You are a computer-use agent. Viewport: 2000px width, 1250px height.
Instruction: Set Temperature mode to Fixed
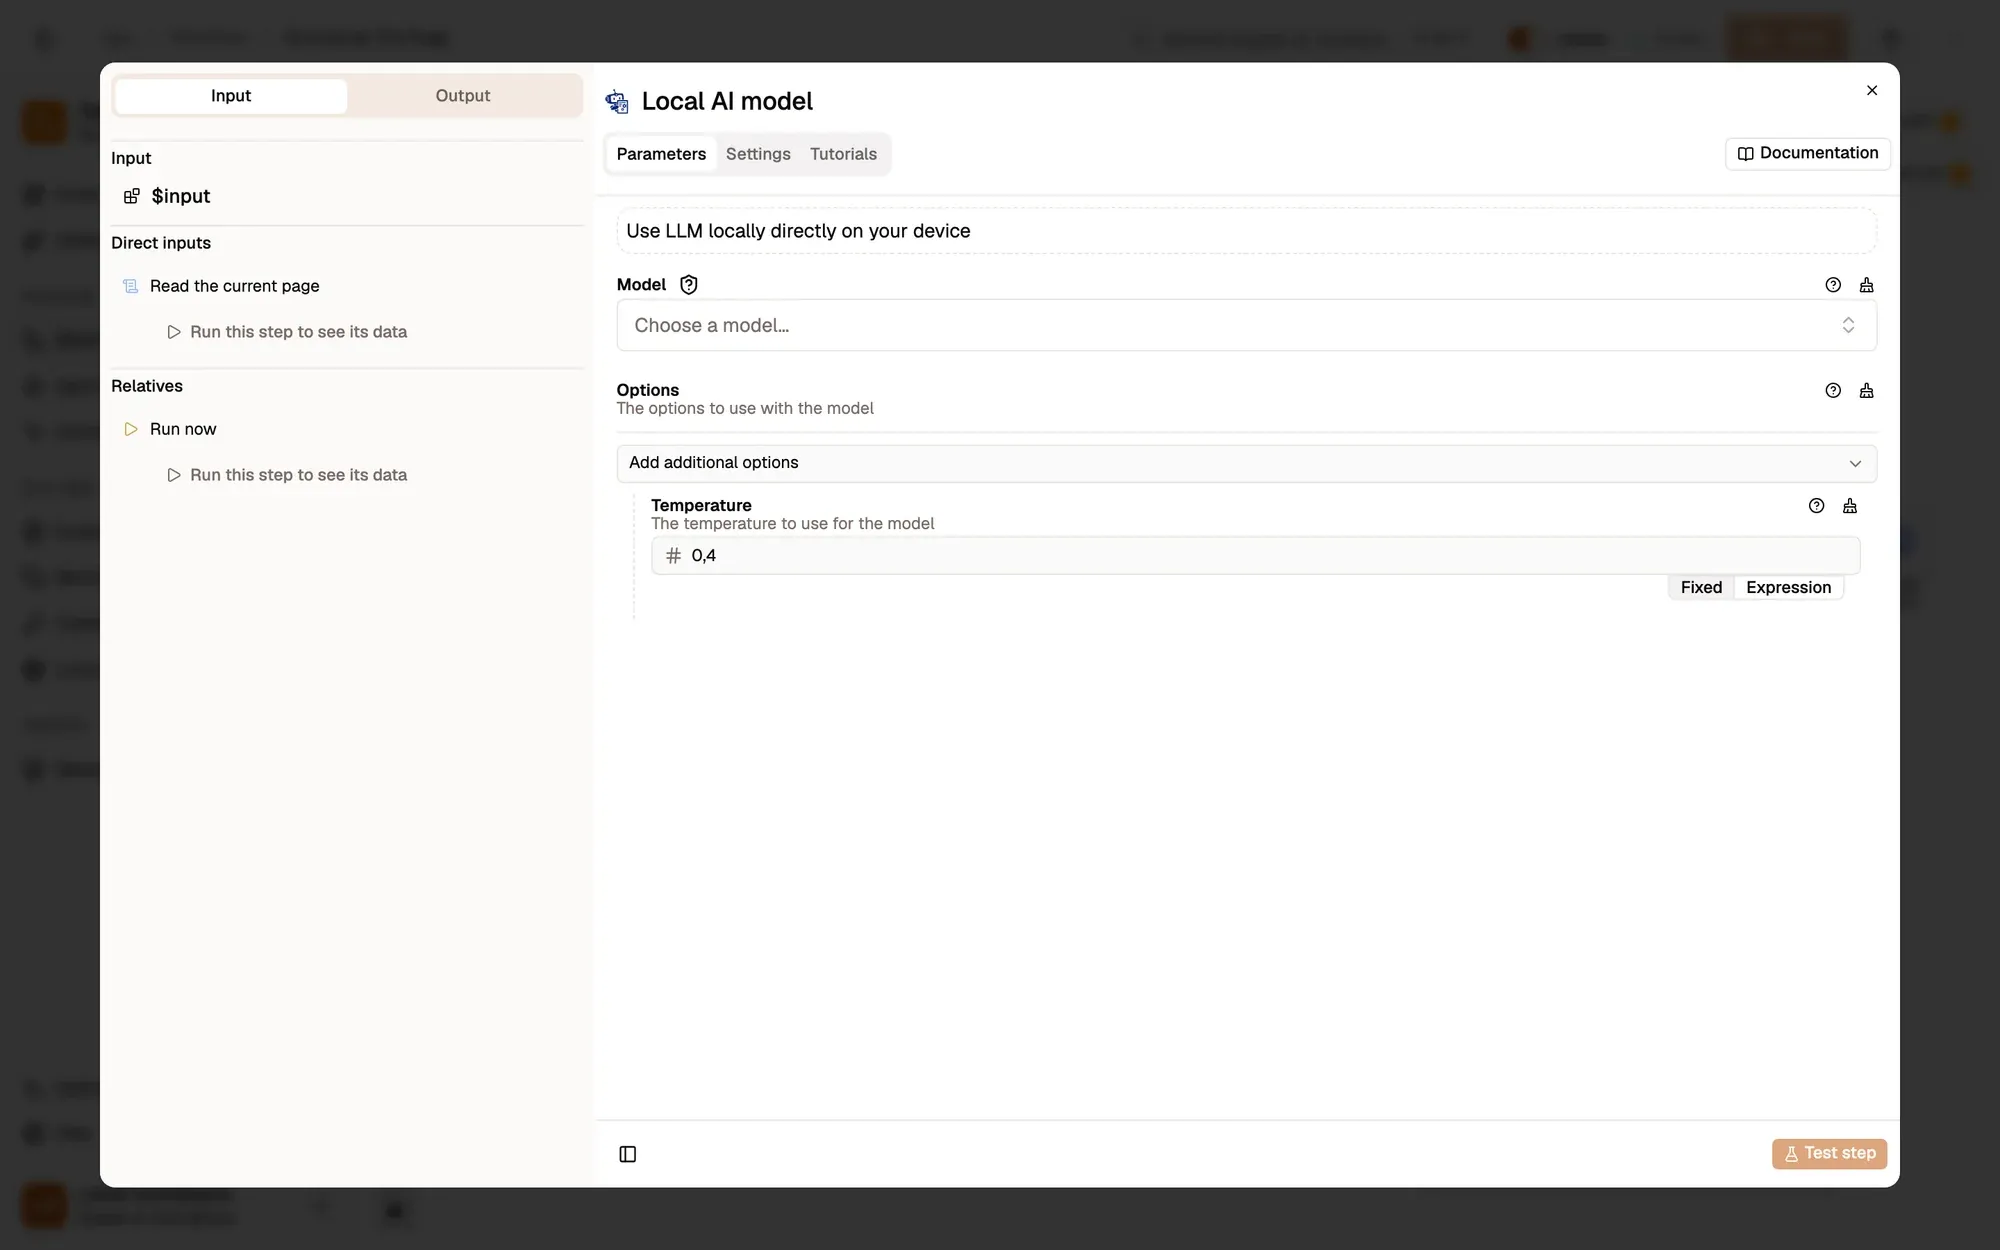(x=1701, y=588)
